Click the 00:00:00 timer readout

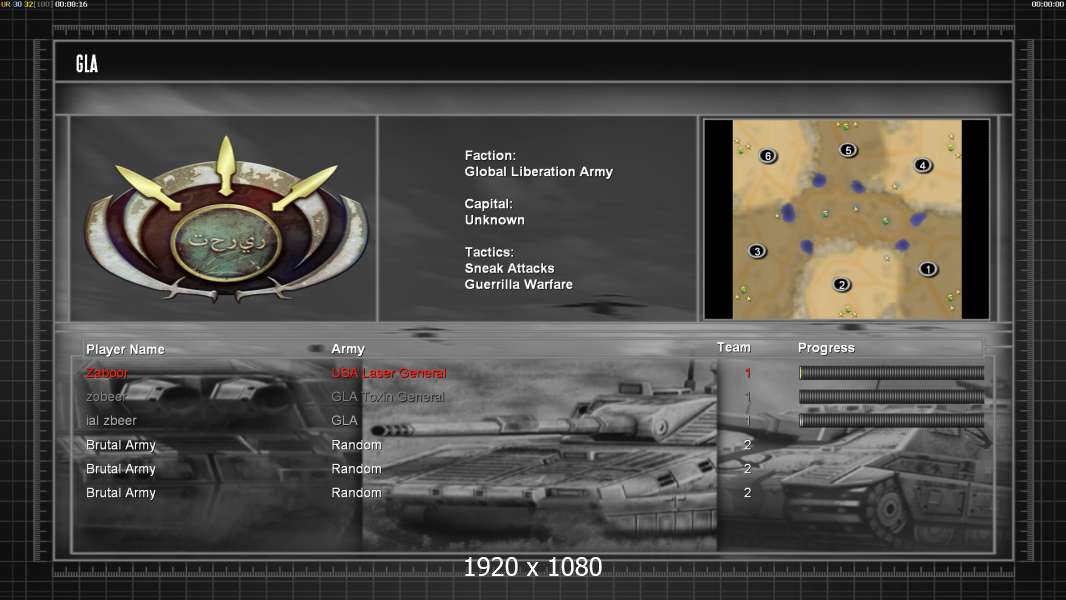(x=1048, y=4)
